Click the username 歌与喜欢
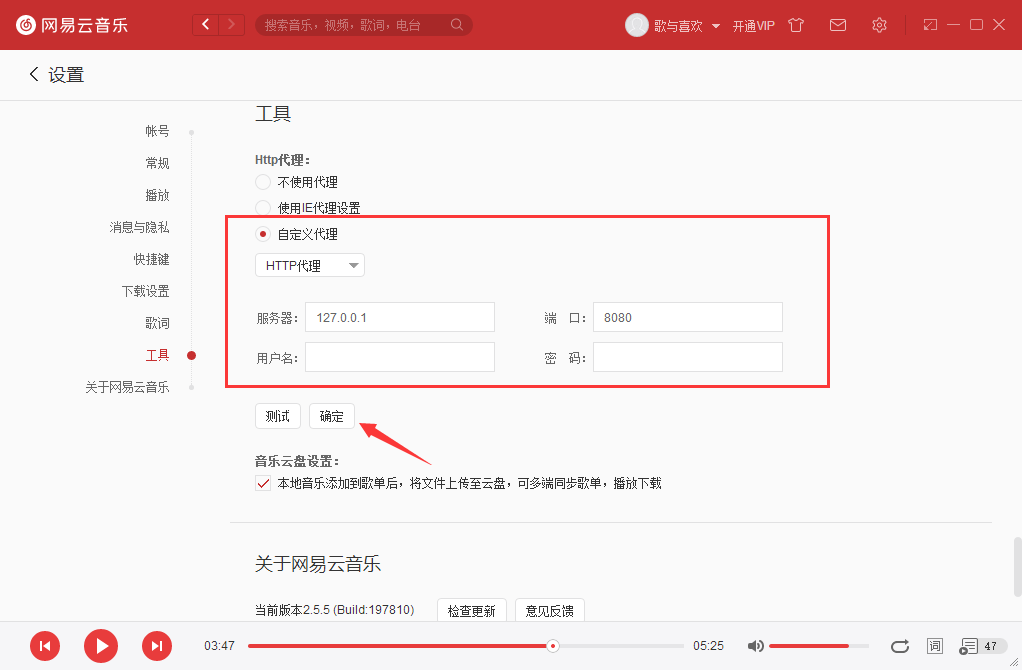The width and height of the screenshot is (1022, 670). point(679,25)
